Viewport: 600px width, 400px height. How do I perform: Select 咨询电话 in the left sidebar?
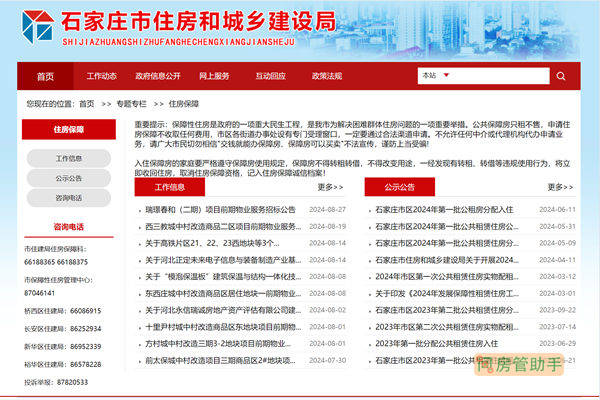(x=69, y=198)
